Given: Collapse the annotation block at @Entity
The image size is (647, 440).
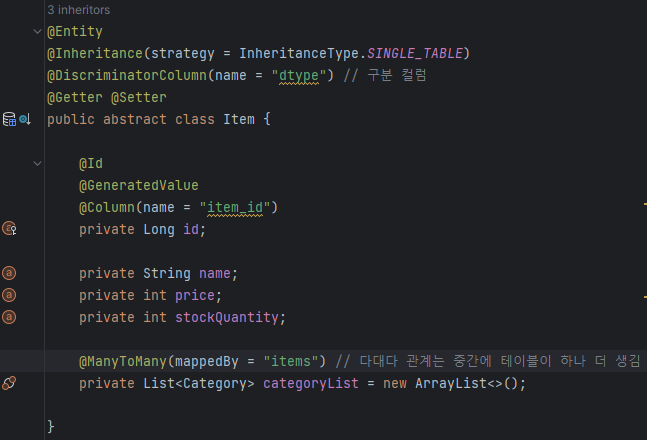Looking at the screenshot, I should (x=37, y=31).
